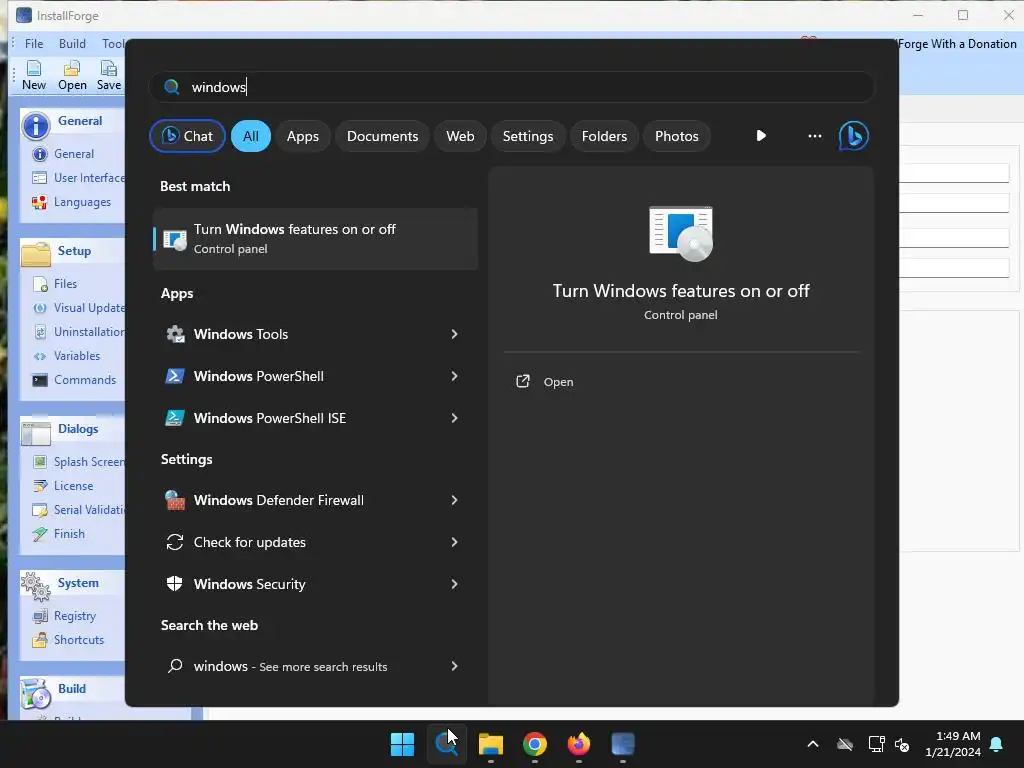The image size is (1024, 768).
Task: Switch to InstallForge via its taskbar icon
Action: [x=623, y=744]
